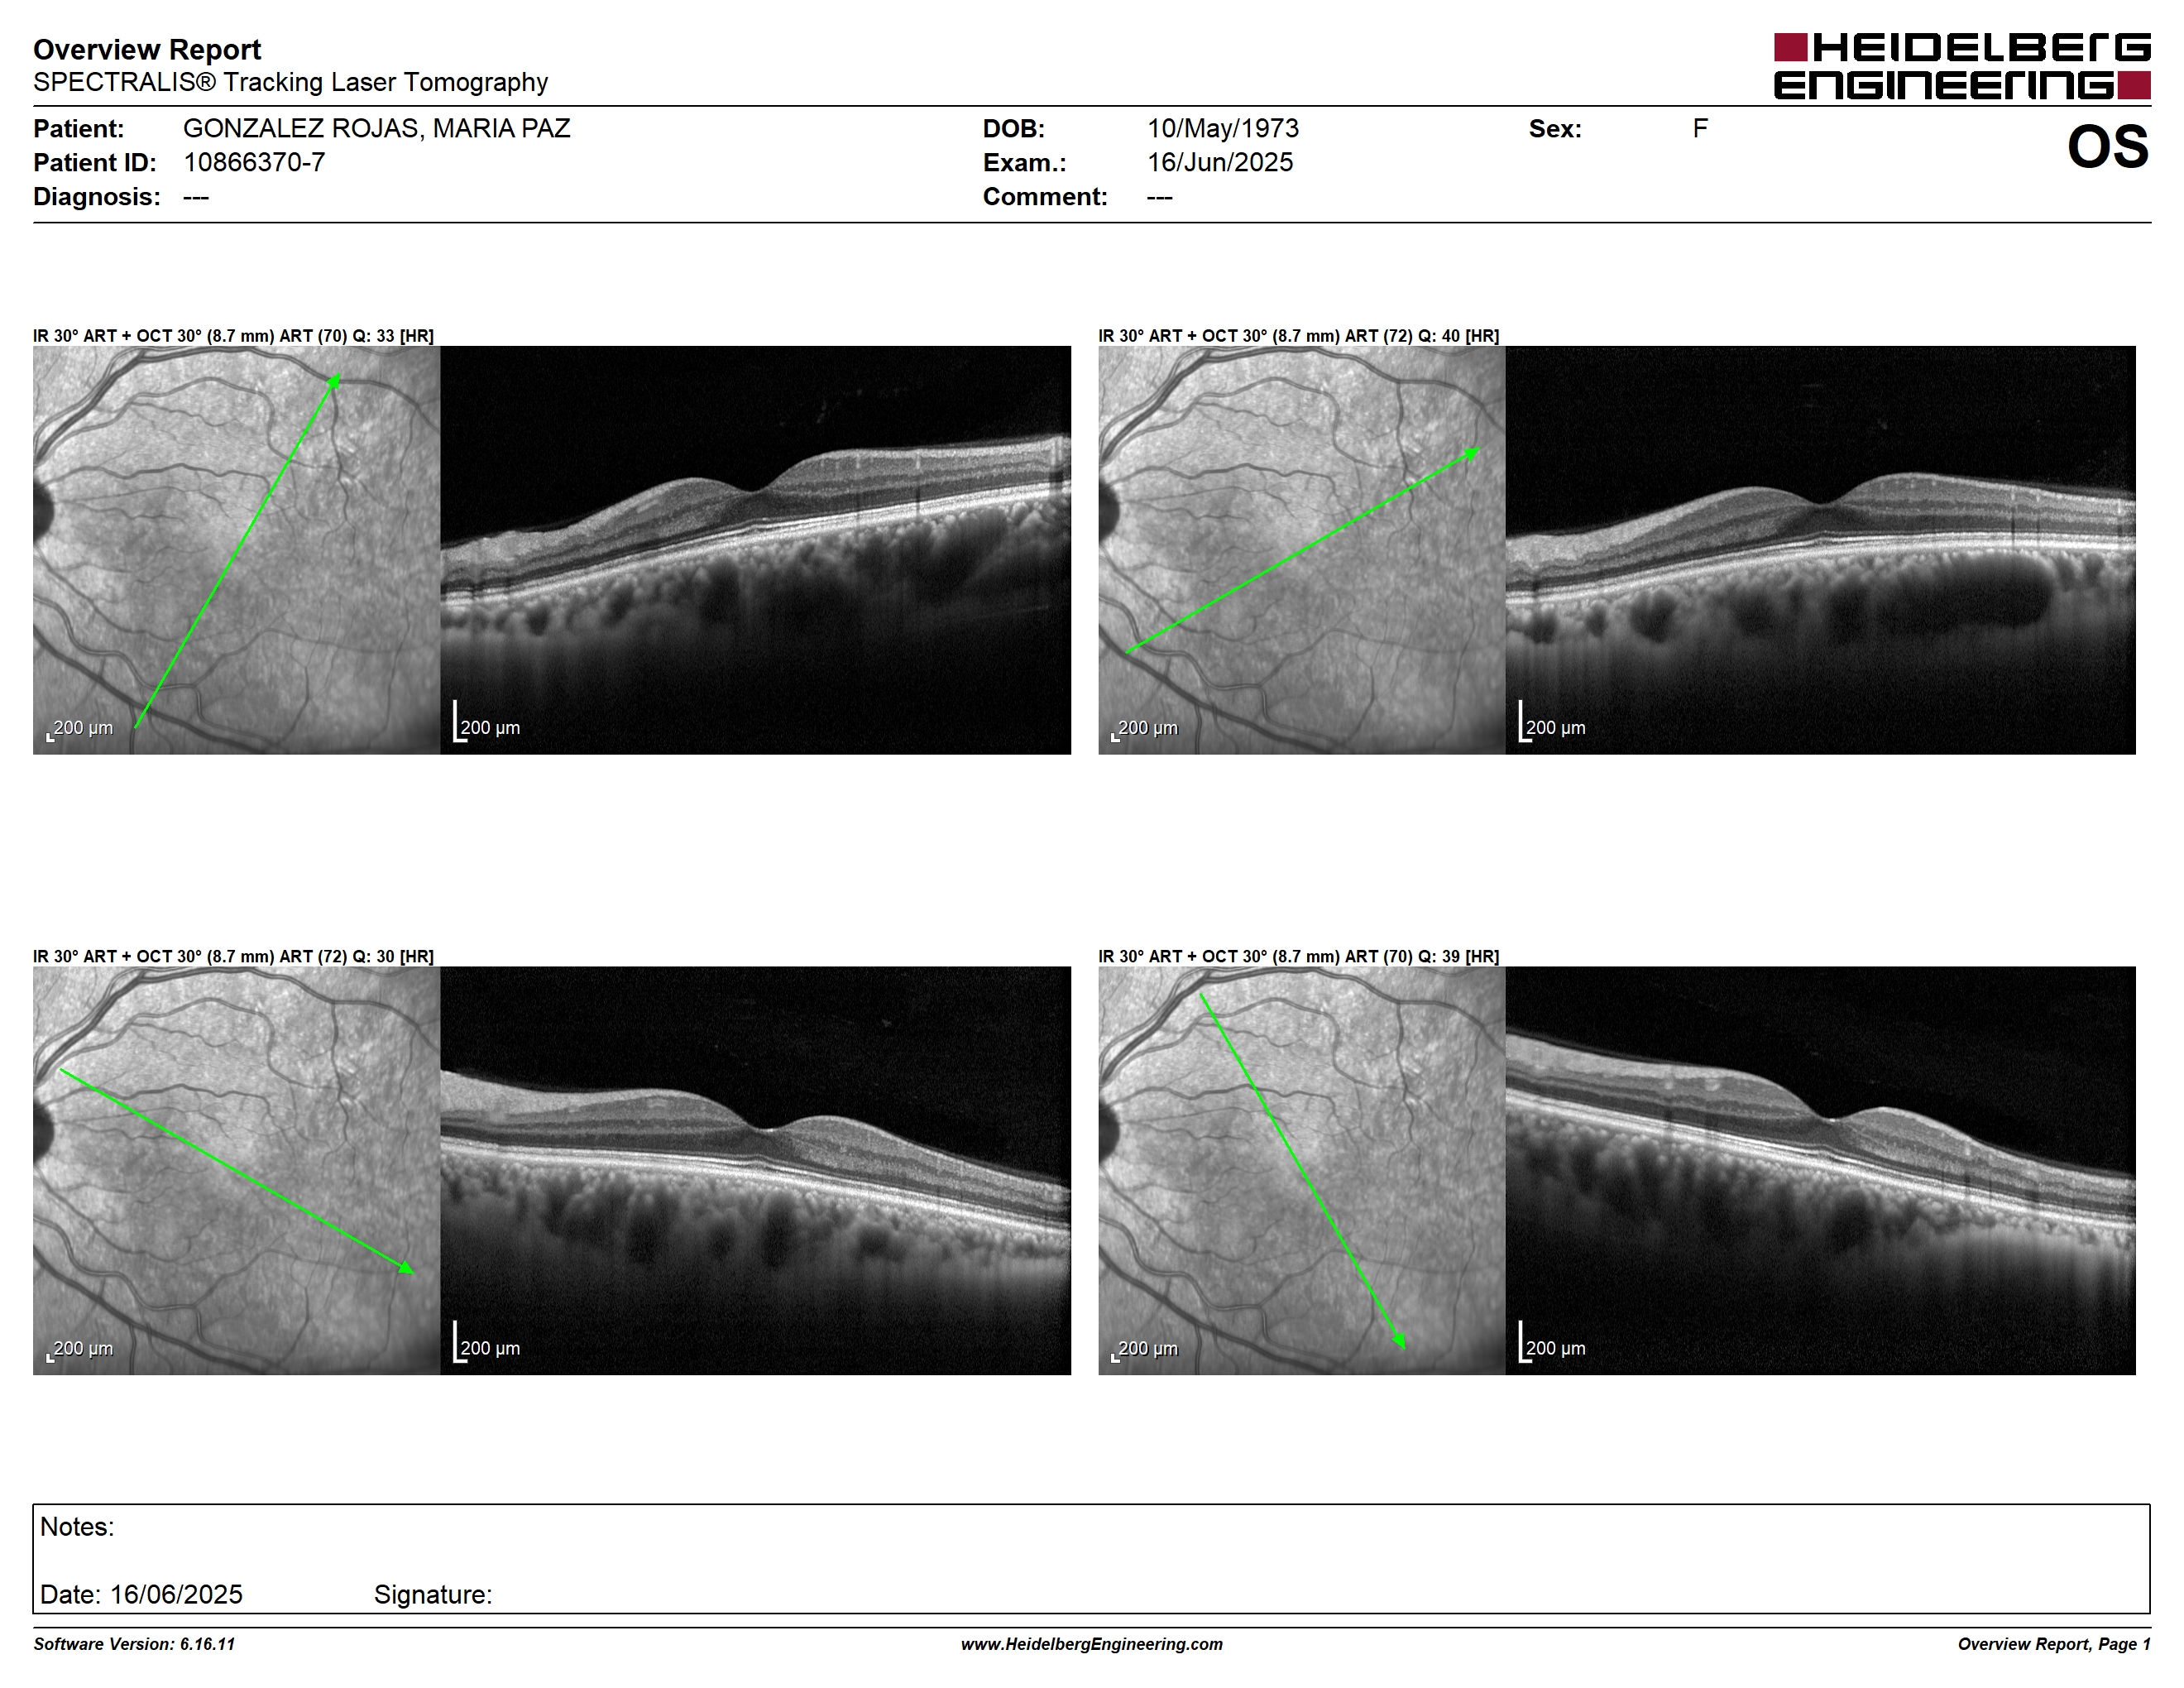
Task: Select the Patient ID 10866370-7
Action: pyautogui.click(x=254, y=163)
